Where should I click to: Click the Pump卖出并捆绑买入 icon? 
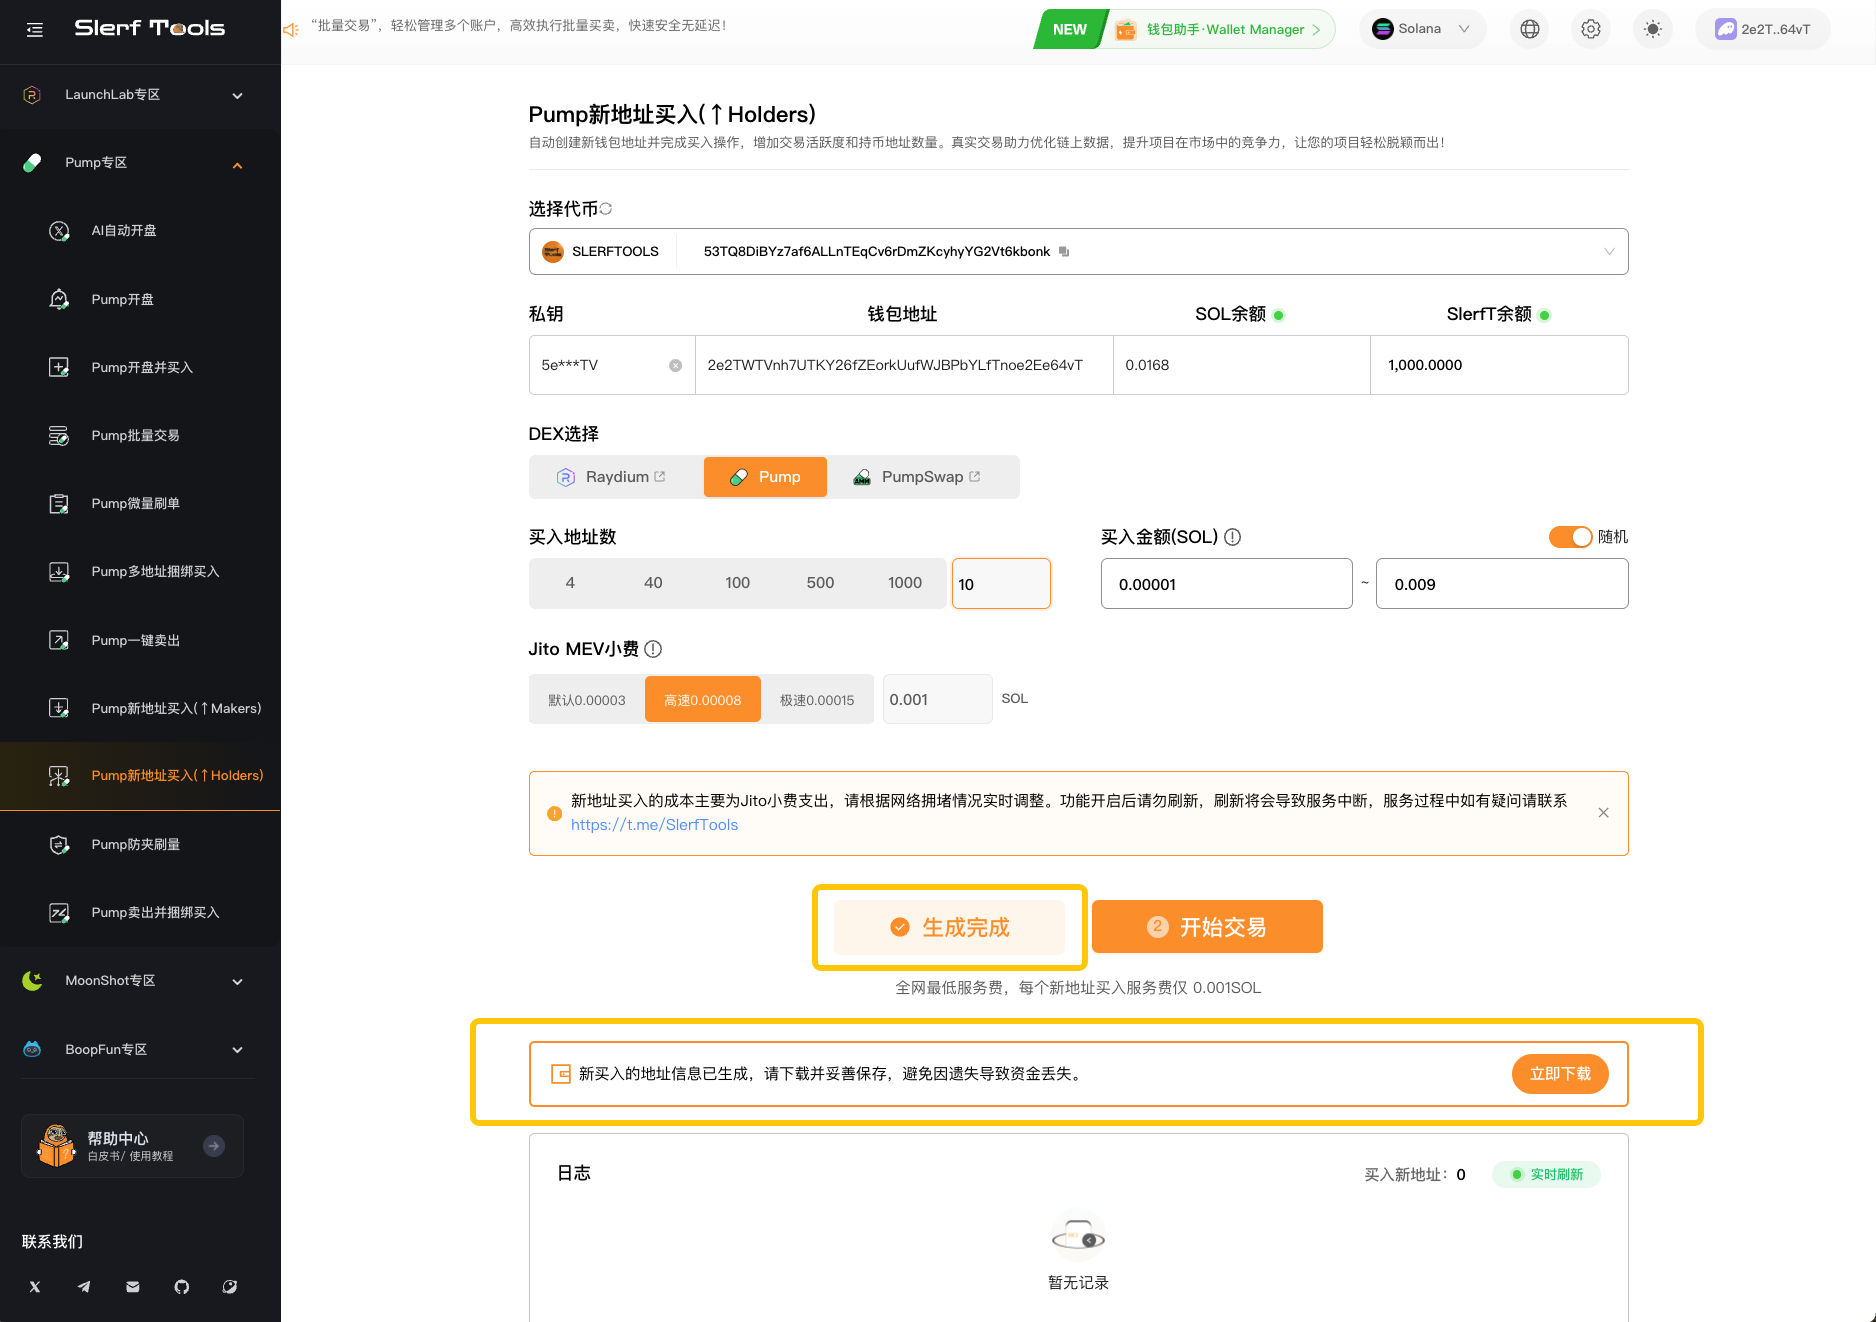click(x=59, y=913)
